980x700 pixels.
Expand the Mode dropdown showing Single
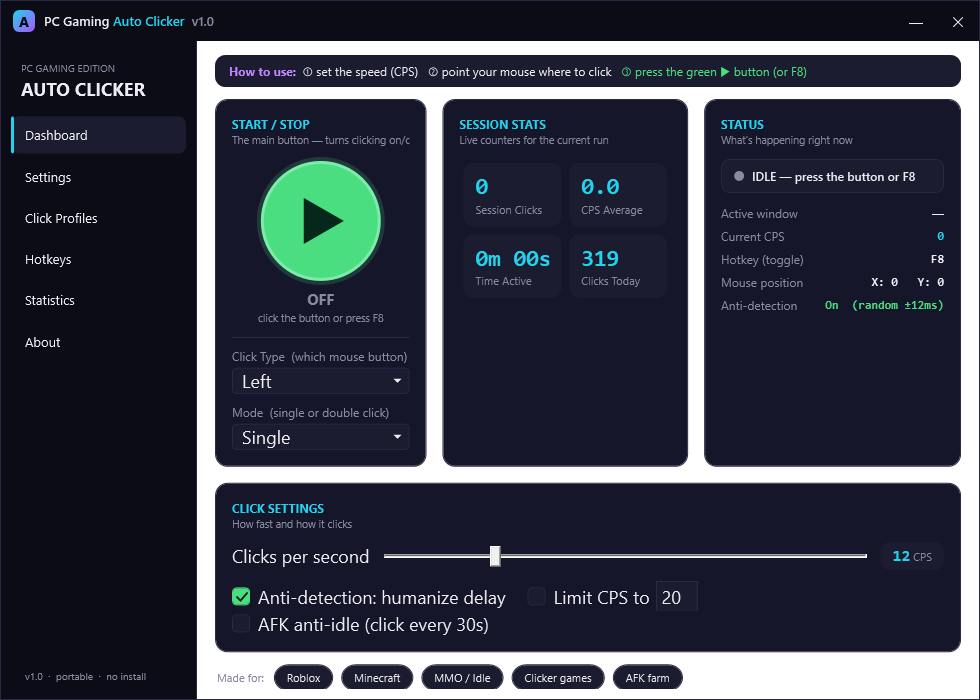pyautogui.click(x=321, y=438)
